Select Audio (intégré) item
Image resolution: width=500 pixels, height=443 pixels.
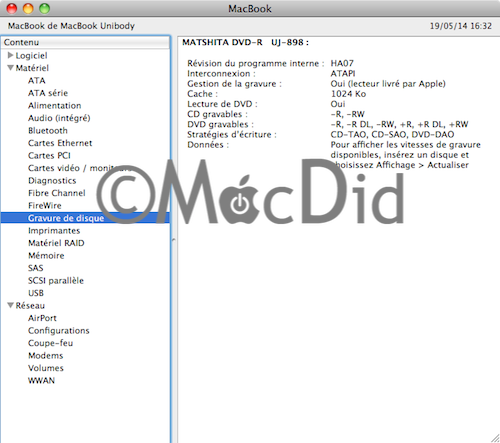(59, 118)
